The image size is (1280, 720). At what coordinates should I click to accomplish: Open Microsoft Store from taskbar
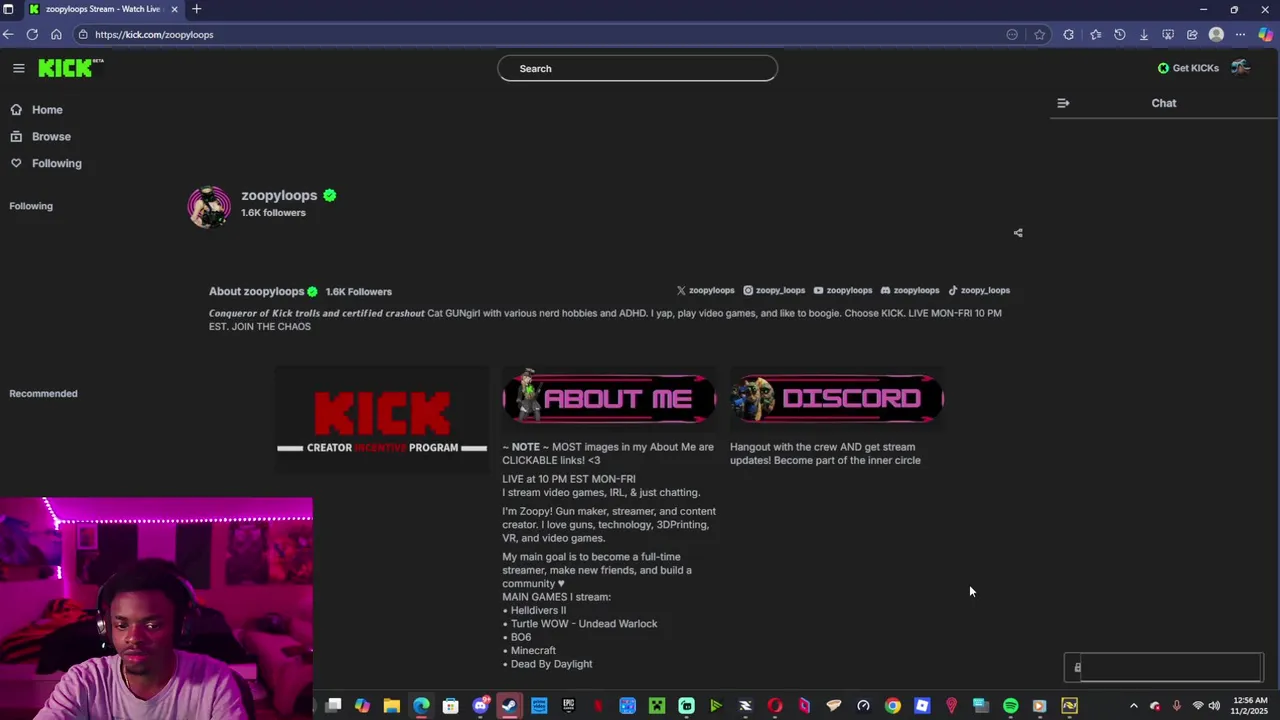[450, 706]
